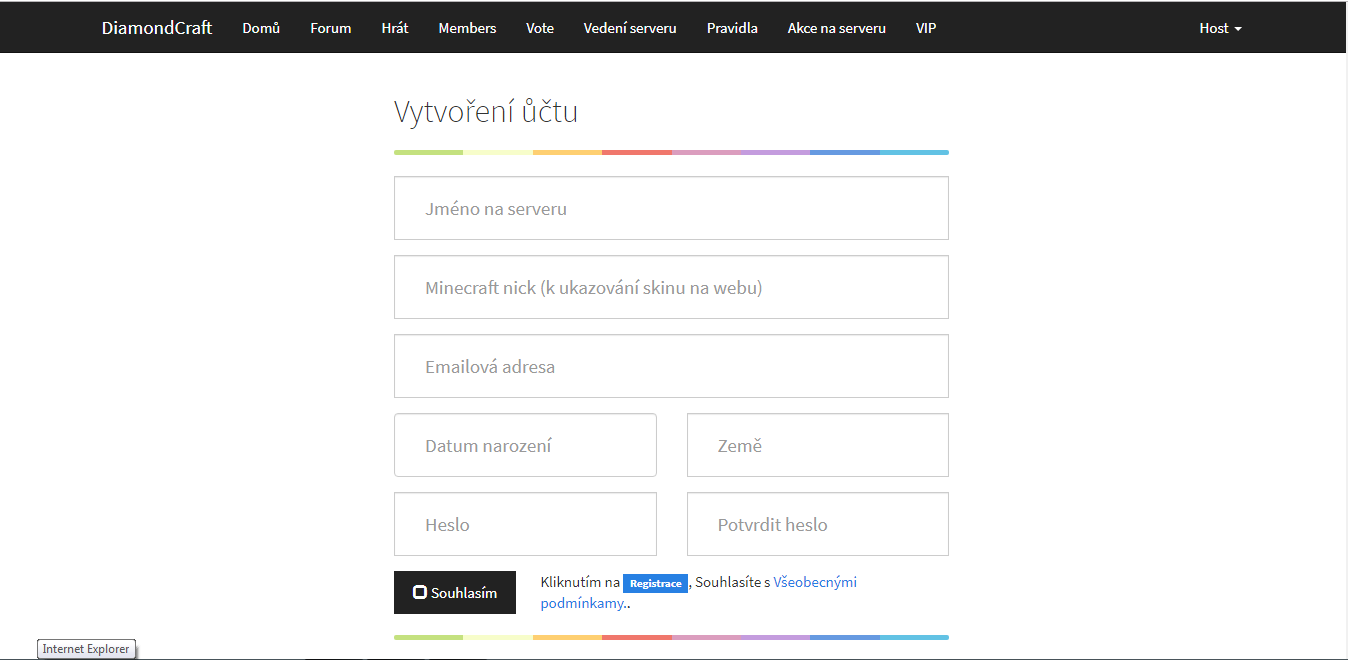Show the Pravidla page

pyautogui.click(x=732, y=28)
